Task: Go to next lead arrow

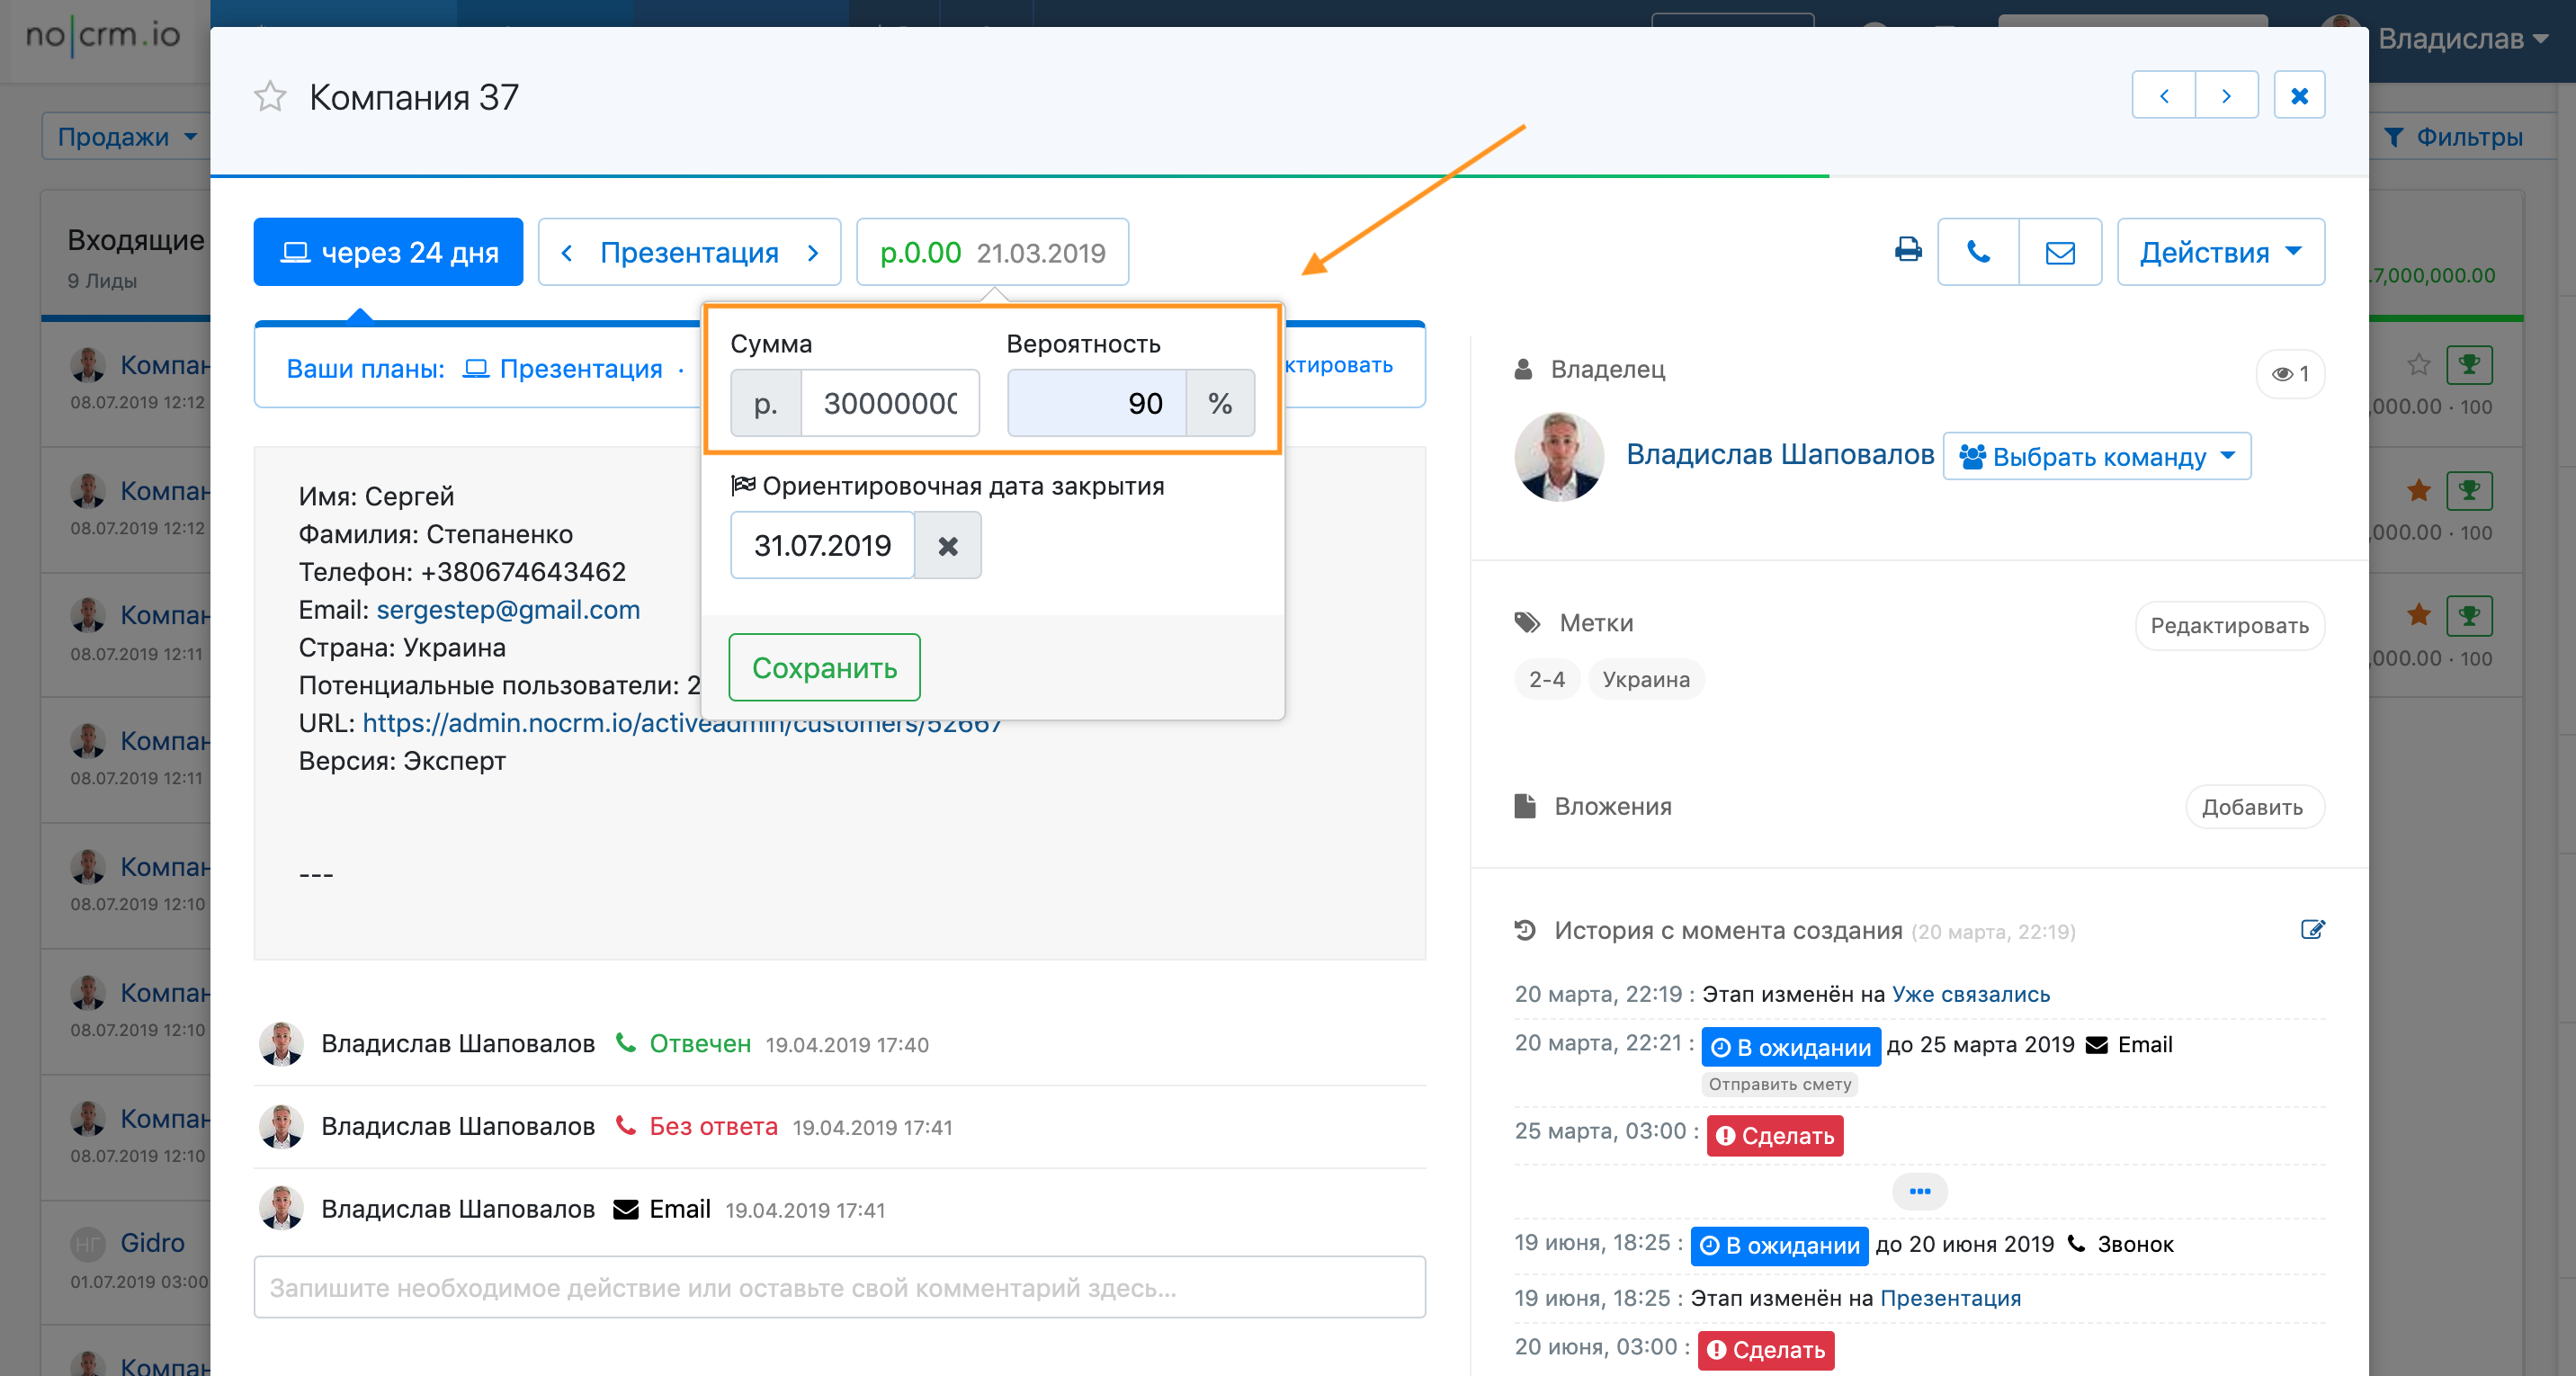Action: pos(2226,96)
